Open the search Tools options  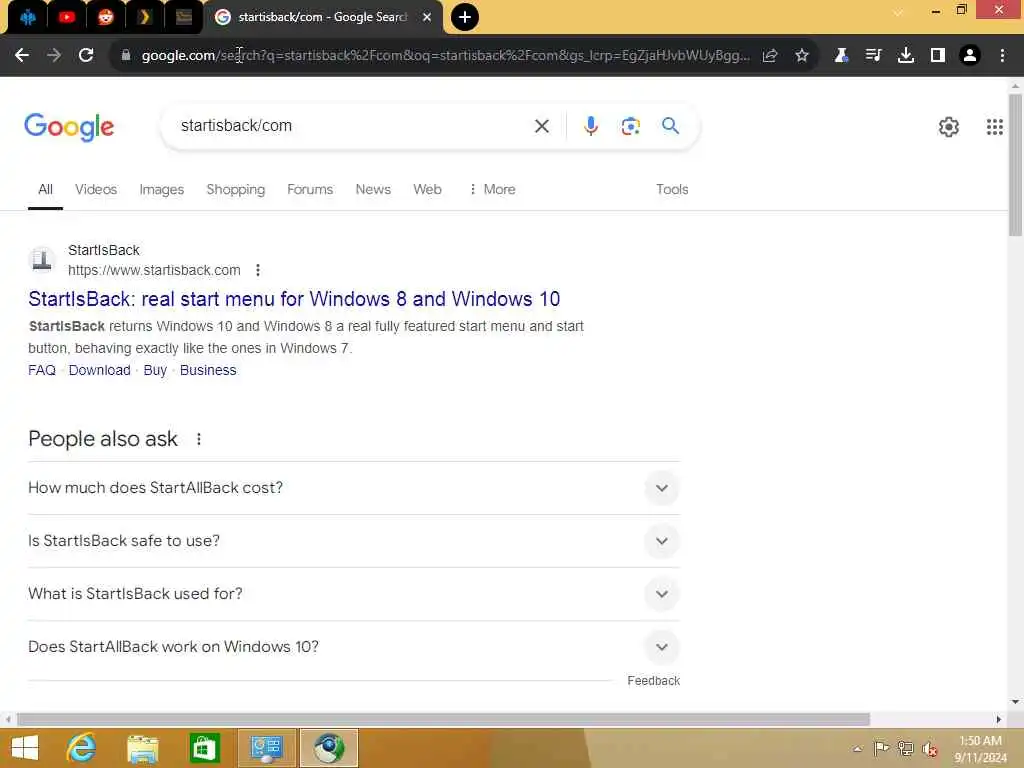(672, 189)
